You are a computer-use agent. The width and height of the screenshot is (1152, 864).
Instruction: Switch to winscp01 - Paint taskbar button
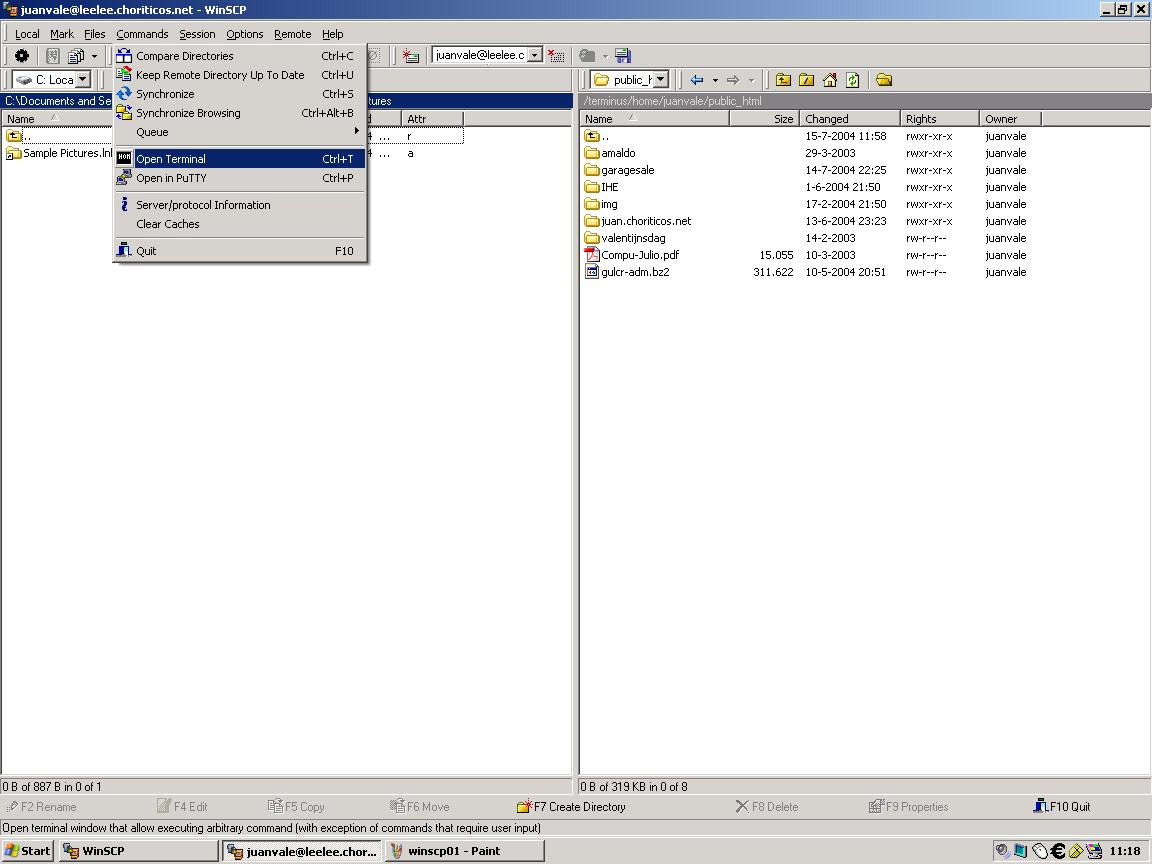click(x=464, y=851)
